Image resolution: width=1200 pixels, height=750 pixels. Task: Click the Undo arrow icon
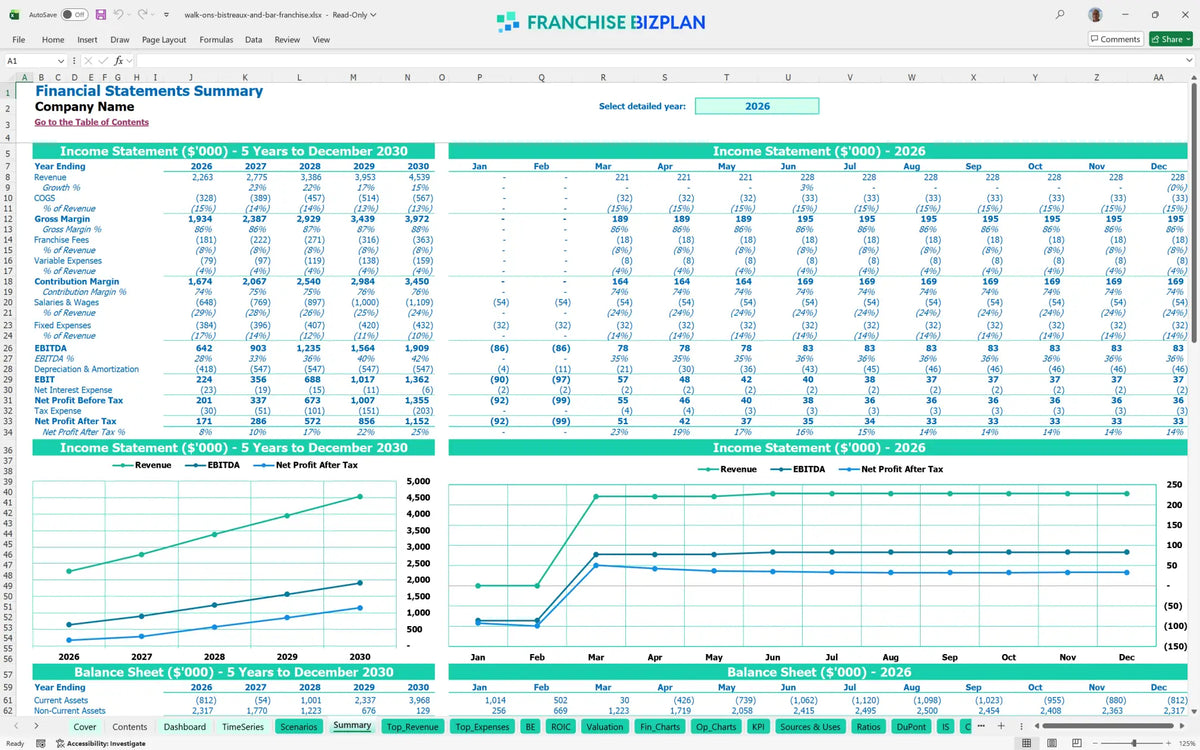tap(119, 15)
